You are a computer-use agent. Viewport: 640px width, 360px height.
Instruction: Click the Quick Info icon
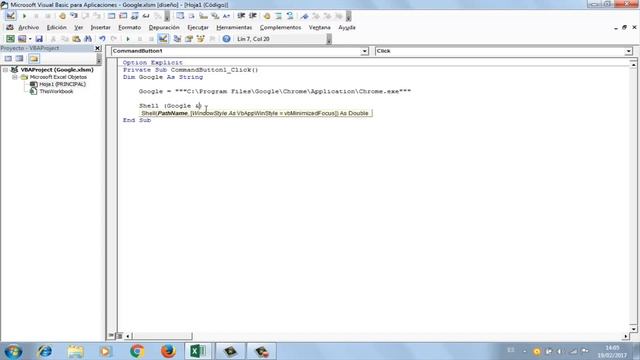click(x=203, y=16)
